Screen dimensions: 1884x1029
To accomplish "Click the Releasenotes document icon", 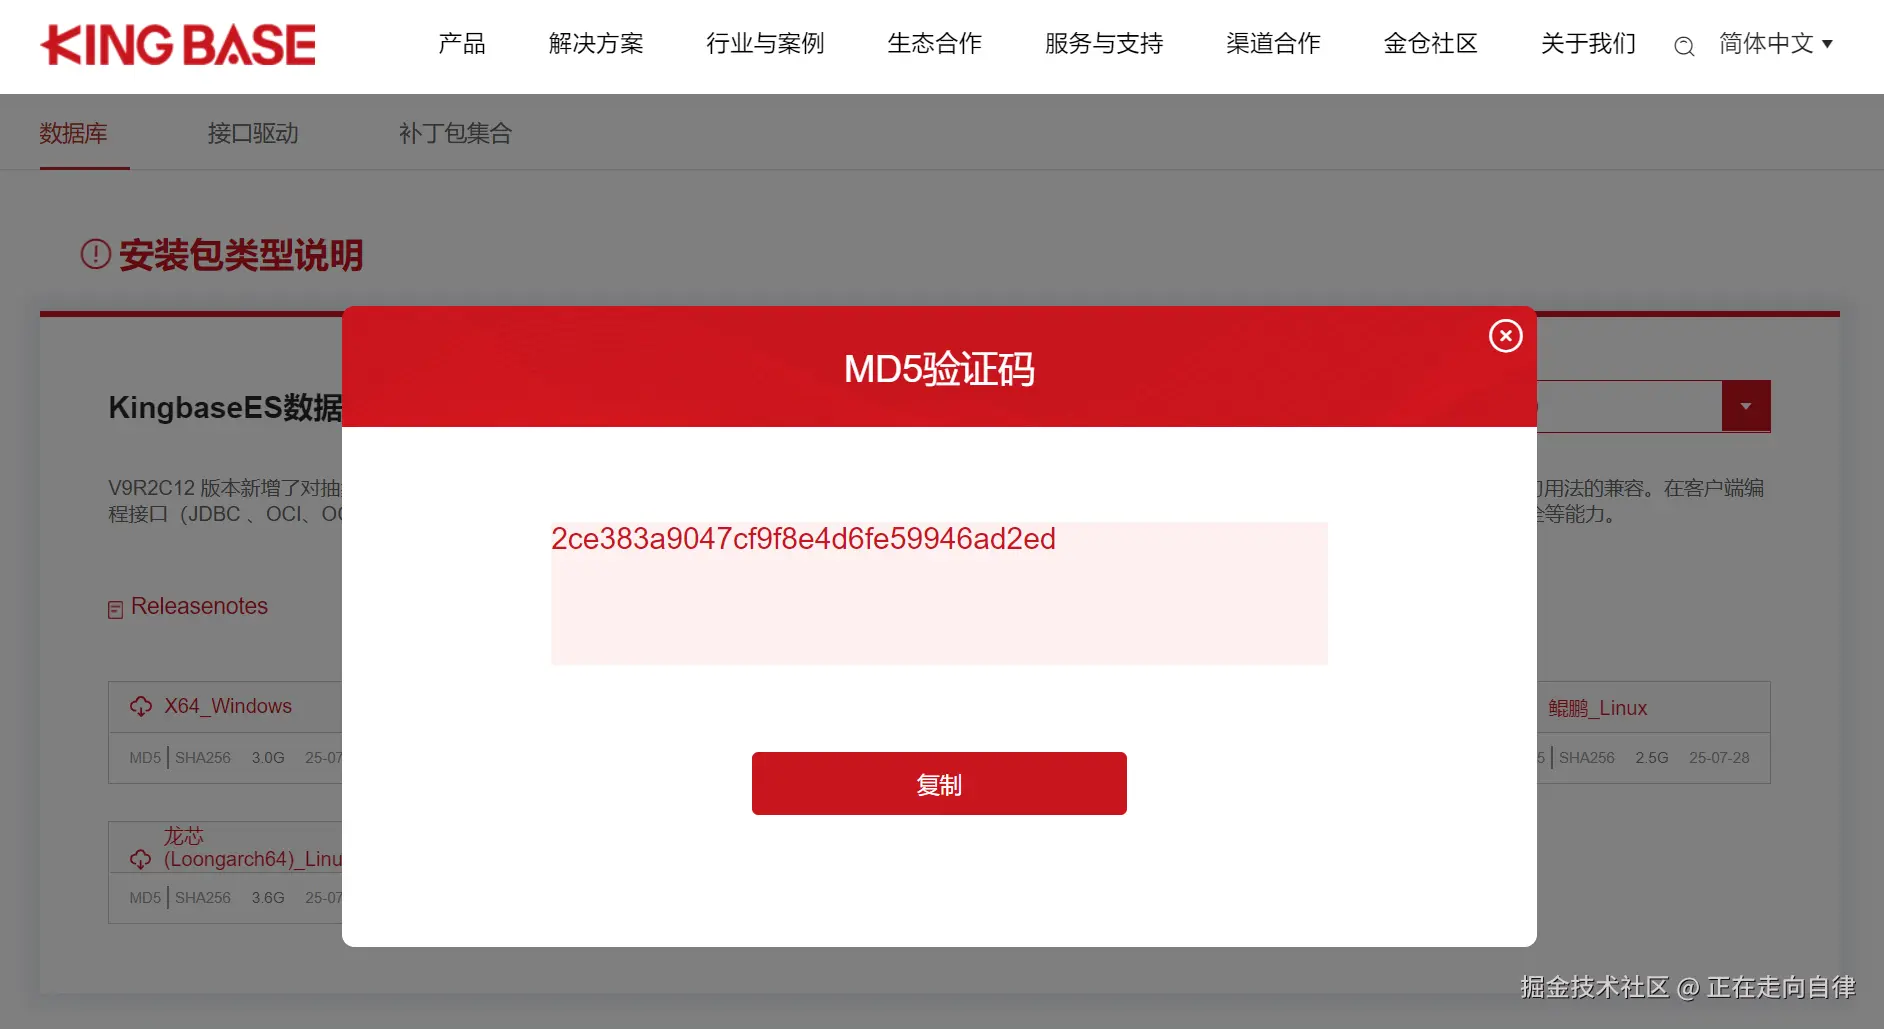I will click(116, 609).
